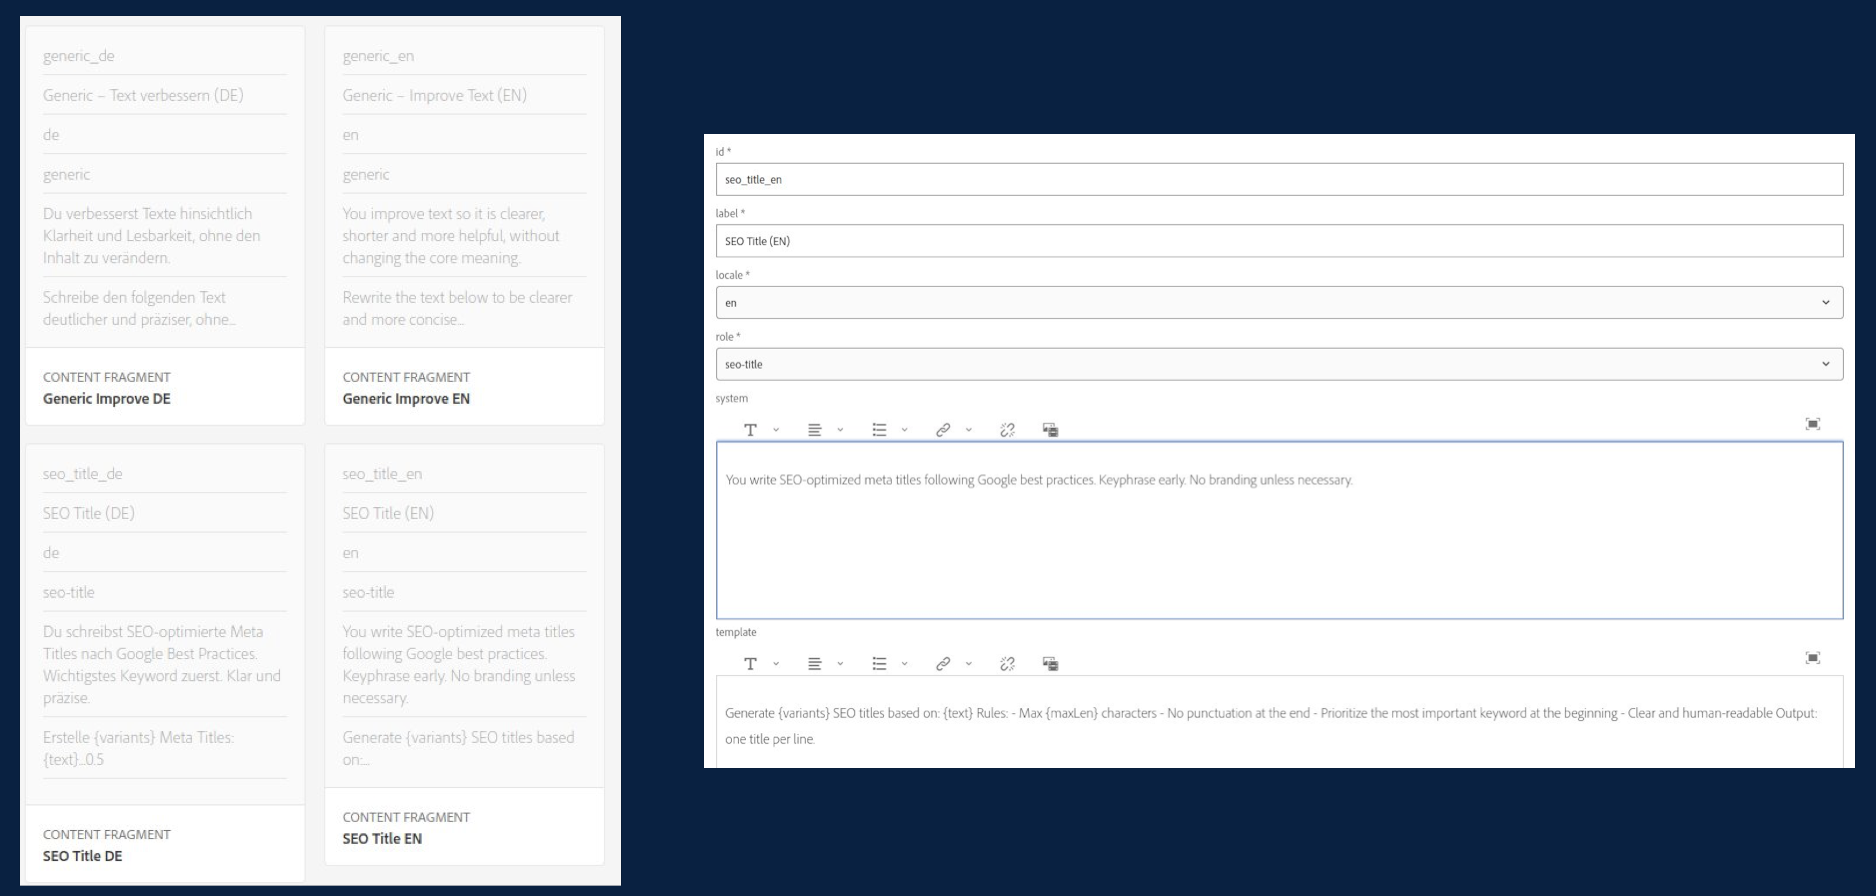Click 'seo-title' role on SEO Title DE card
Viewport: 1876px width, 896px height.
[69, 592]
